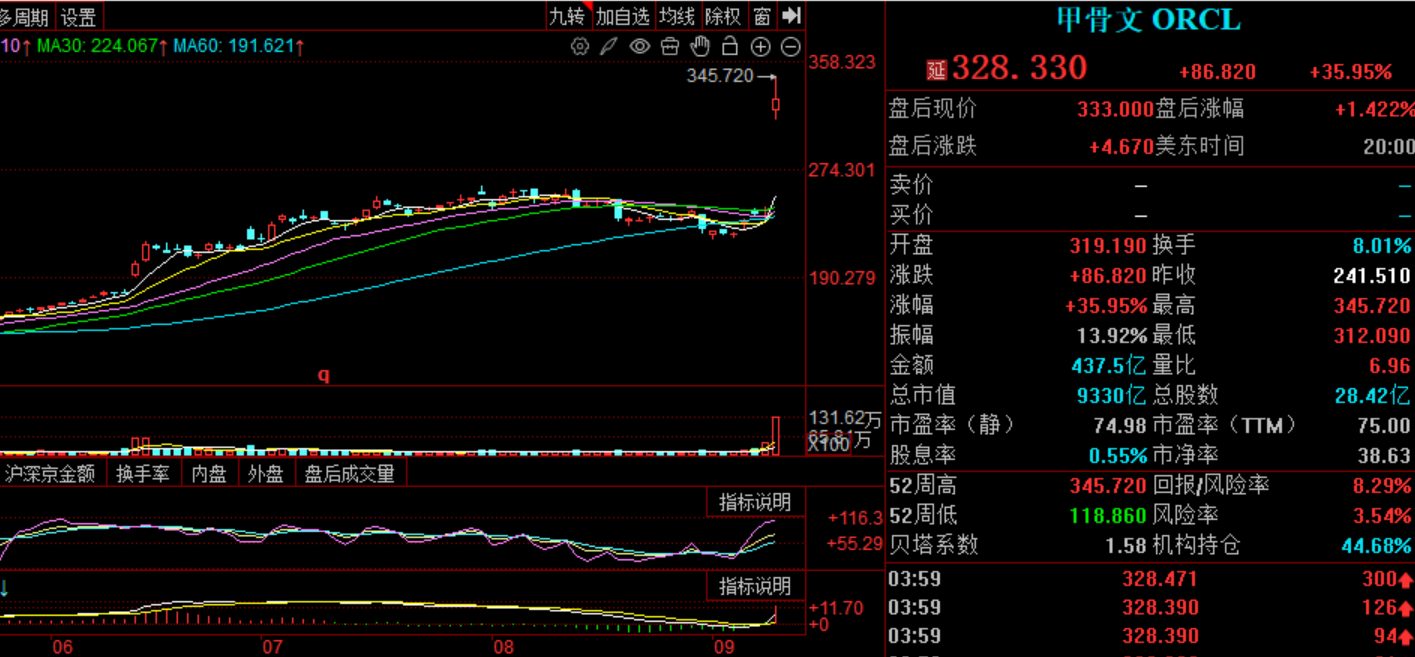
Task: Click the 市净率 value 38.63
Action: pos(1384,455)
